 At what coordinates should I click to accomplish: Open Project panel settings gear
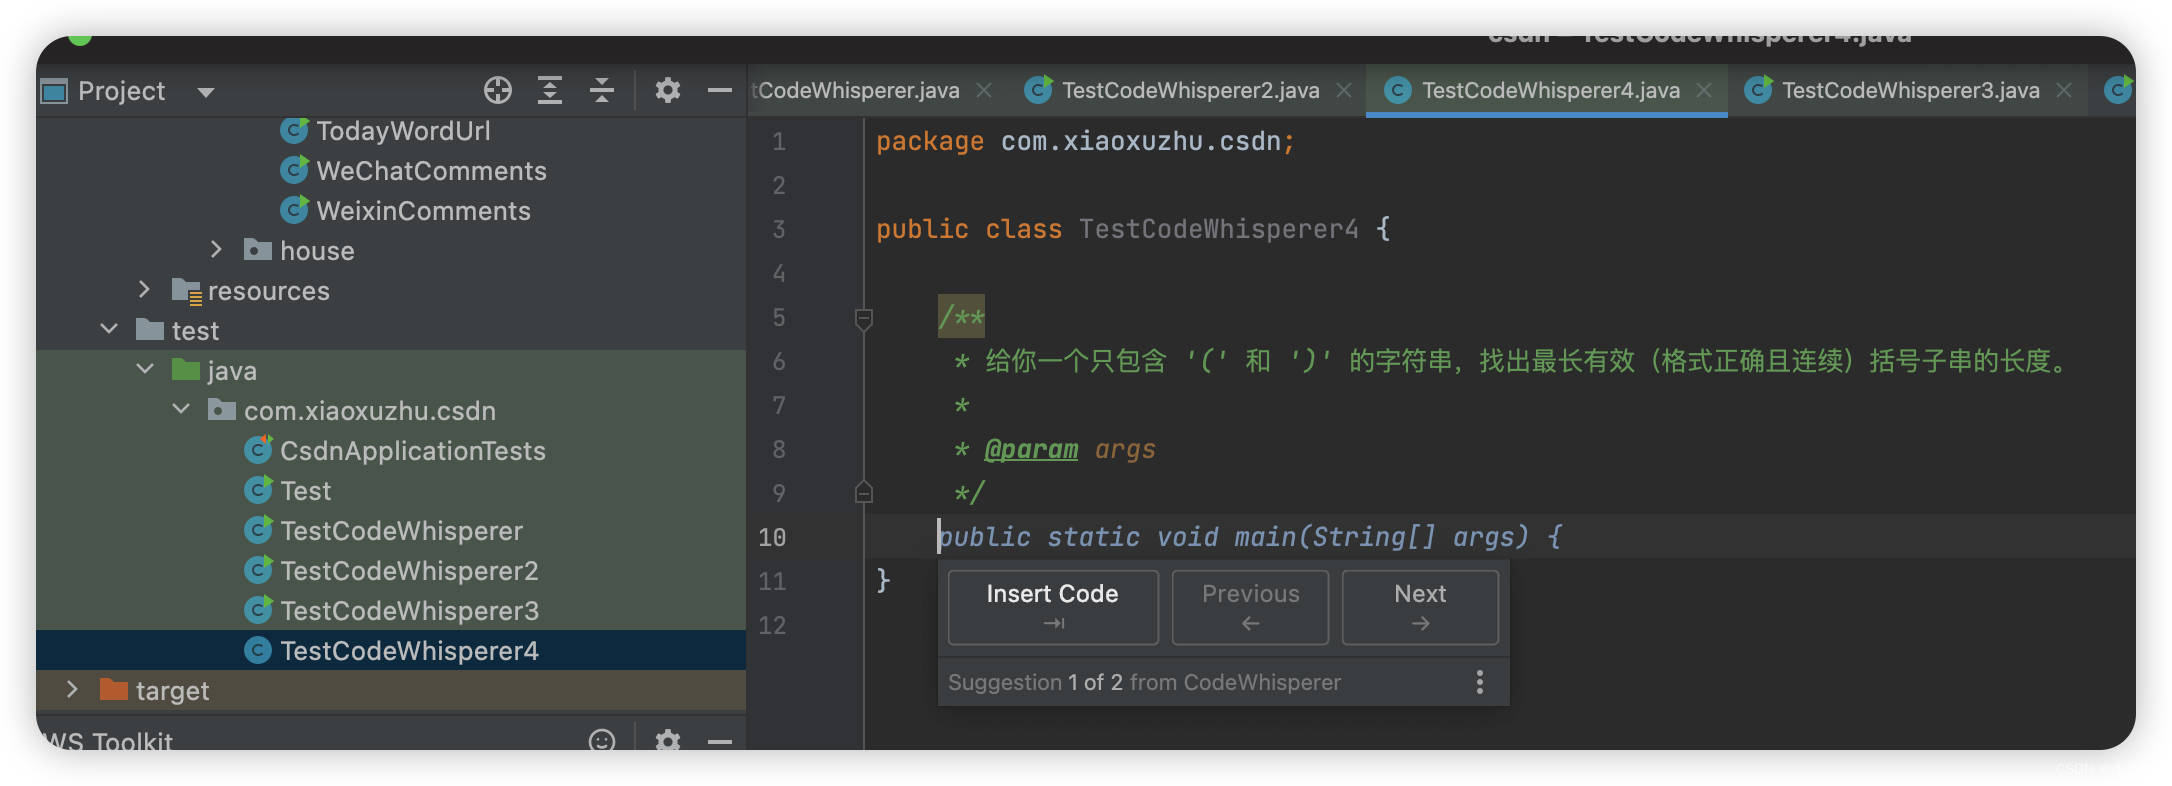point(668,91)
